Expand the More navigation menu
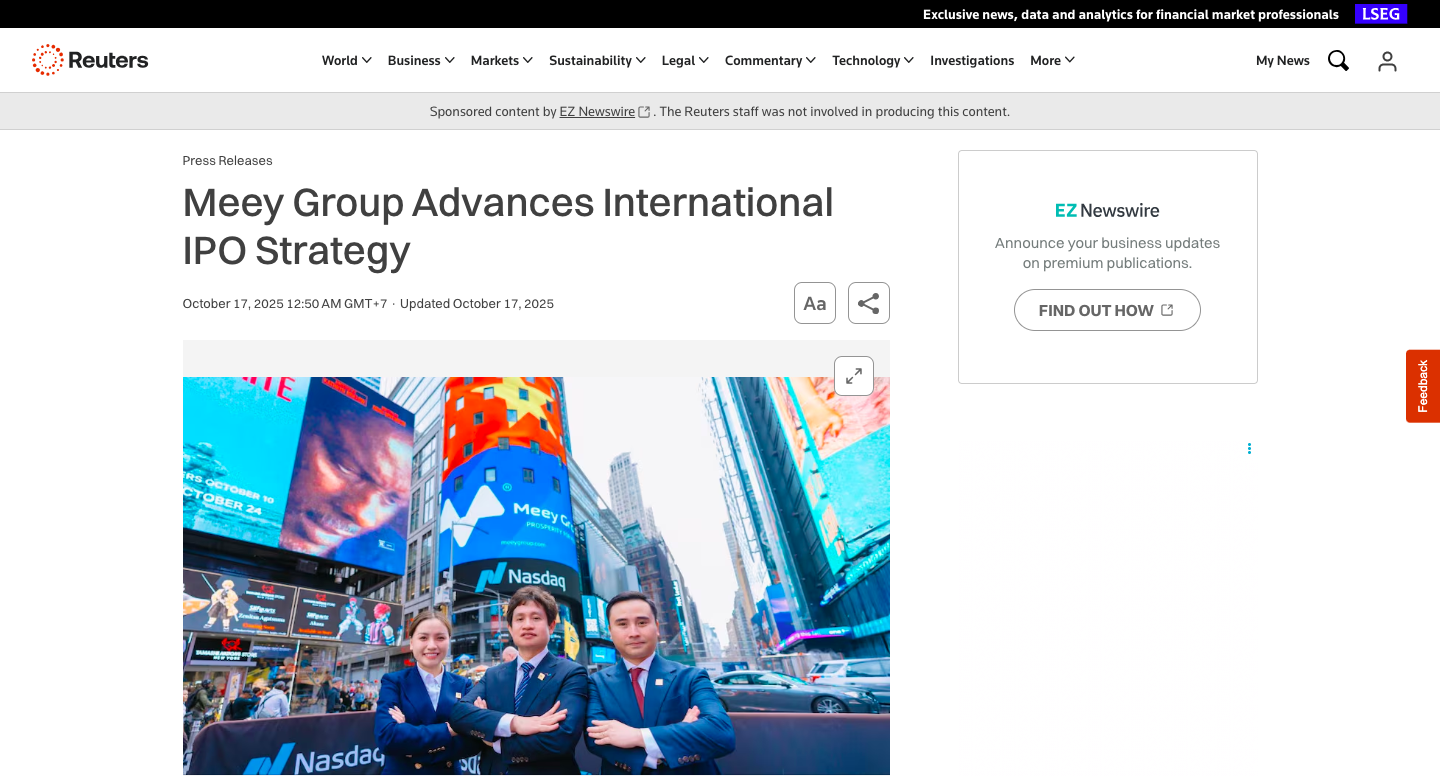 pos(1052,60)
